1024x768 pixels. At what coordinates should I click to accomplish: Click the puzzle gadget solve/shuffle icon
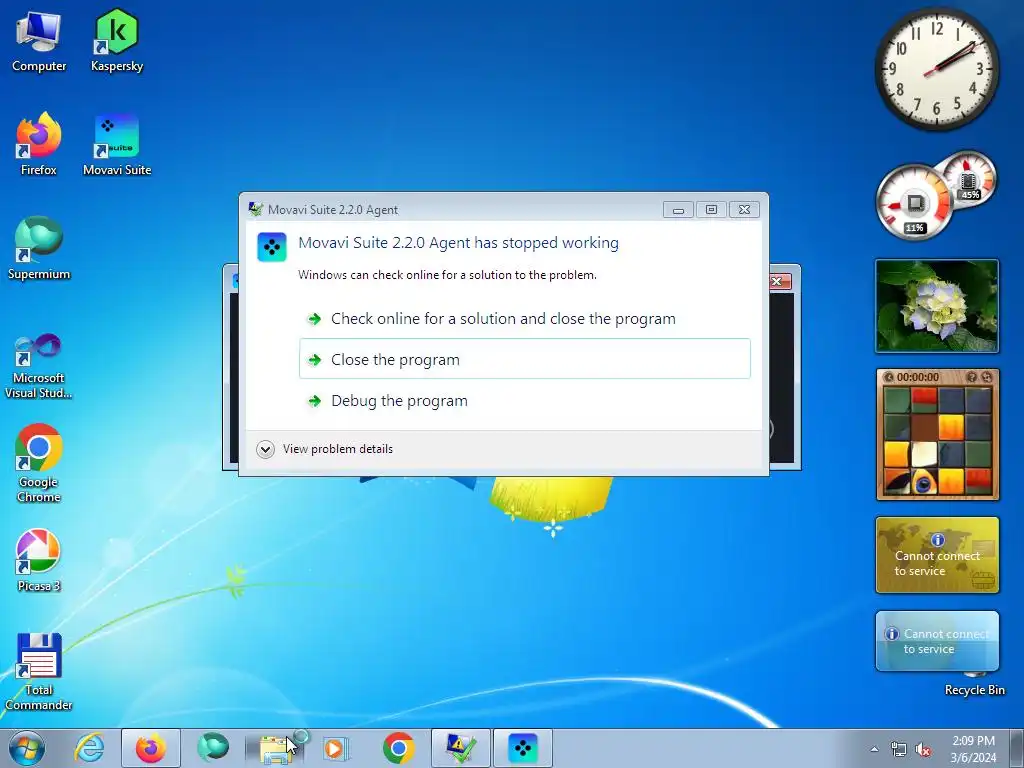pos(986,377)
